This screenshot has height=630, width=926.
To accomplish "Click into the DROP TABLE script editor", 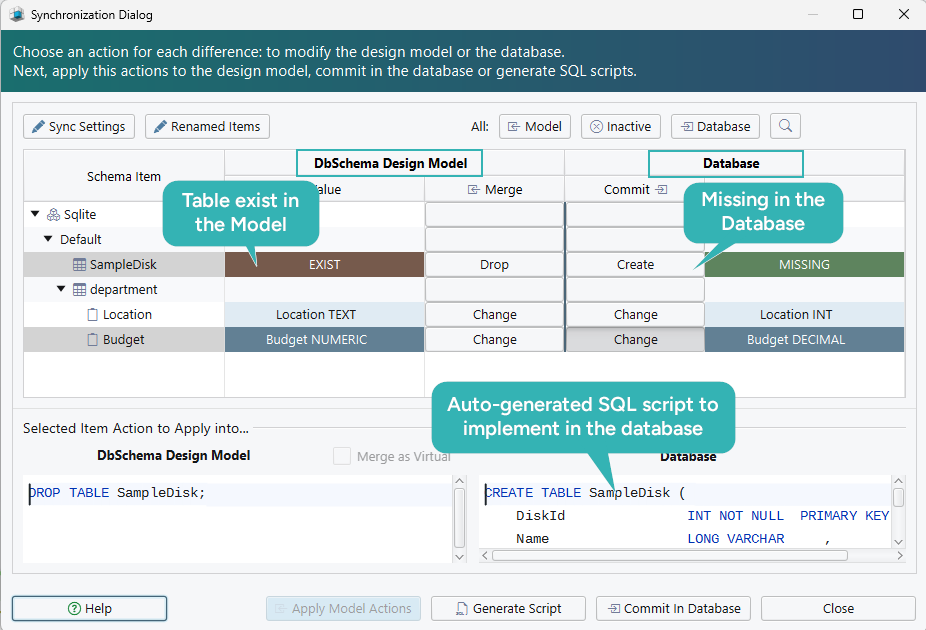I will [237, 519].
